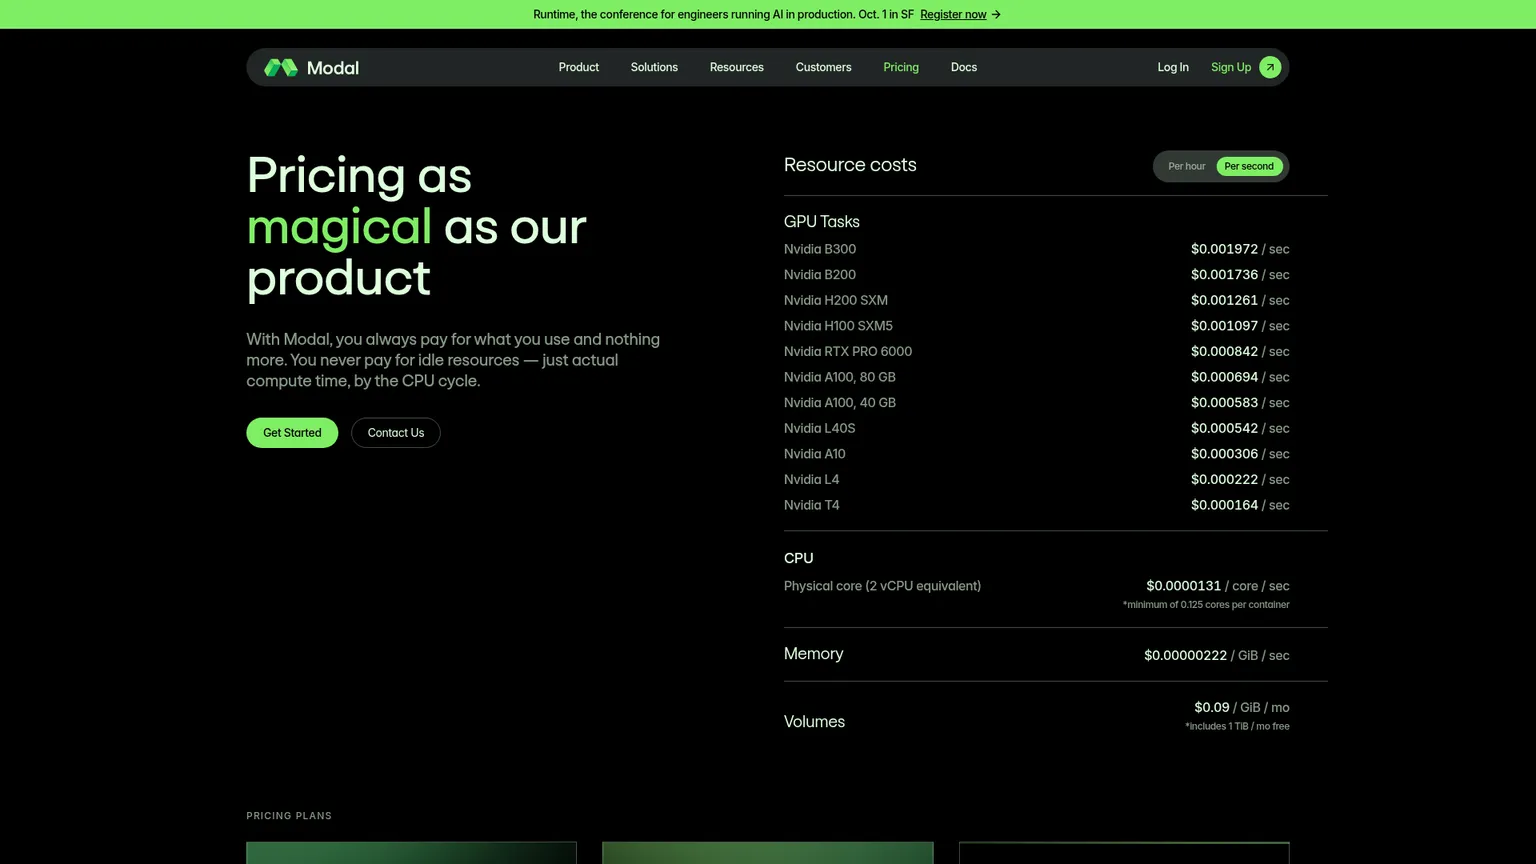Click the GPU Tasks heading
Viewport: 1536px width, 864px height.
click(x=822, y=221)
